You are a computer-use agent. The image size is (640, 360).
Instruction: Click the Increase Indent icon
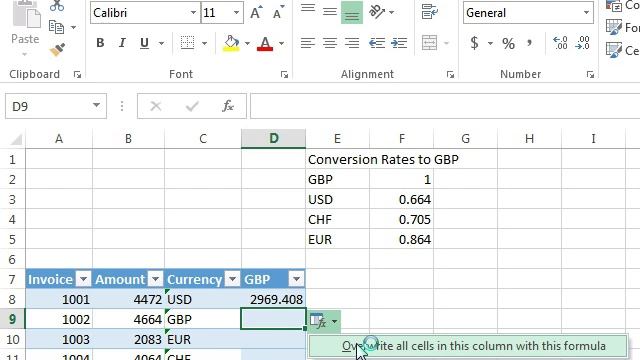tap(399, 43)
